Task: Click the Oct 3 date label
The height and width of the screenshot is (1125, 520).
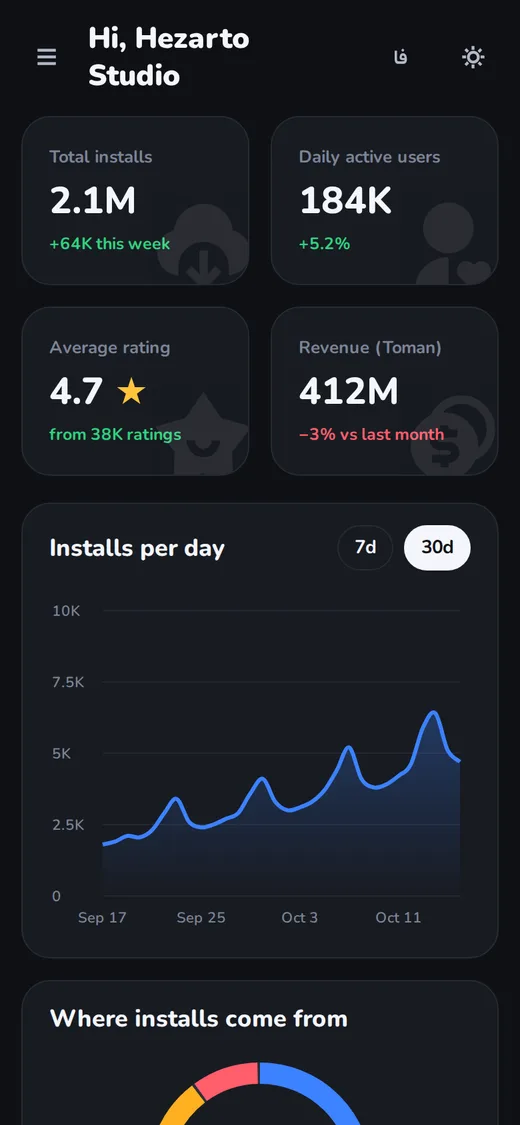Action: coord(299,918)
